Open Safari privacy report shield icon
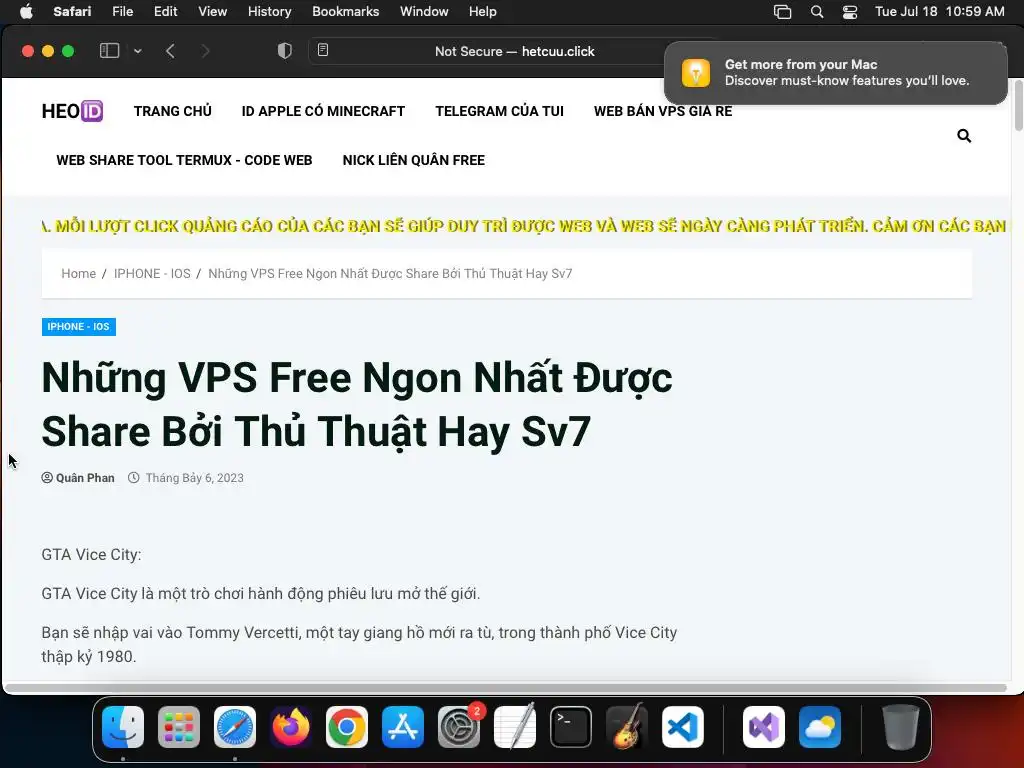Viewport: 1024px width, 768px height. (x=285, y=51)
